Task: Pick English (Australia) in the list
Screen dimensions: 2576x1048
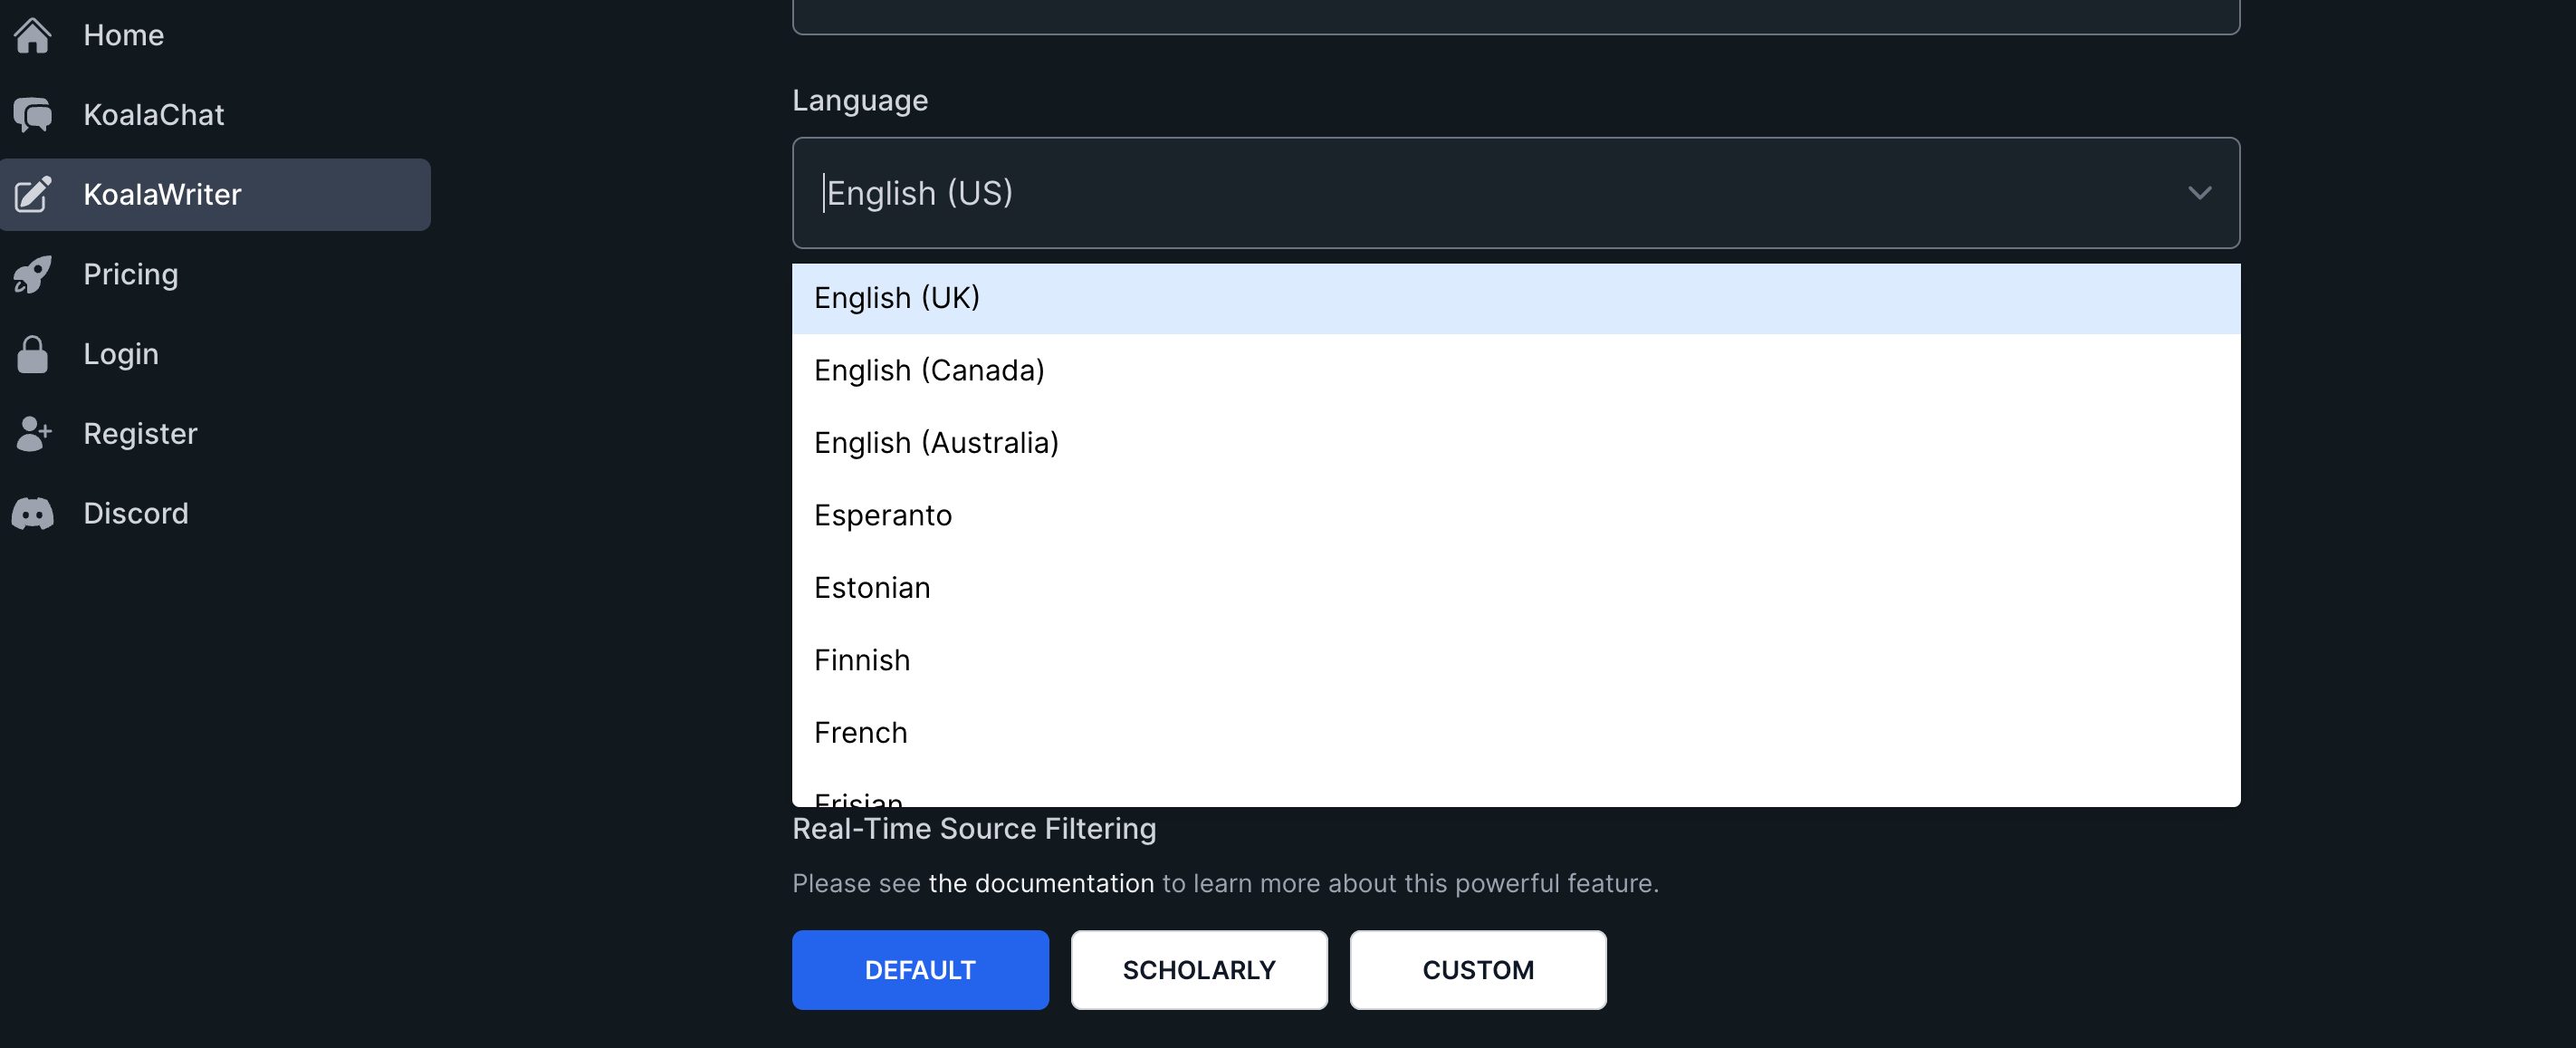Action: (x=936, y=443)
